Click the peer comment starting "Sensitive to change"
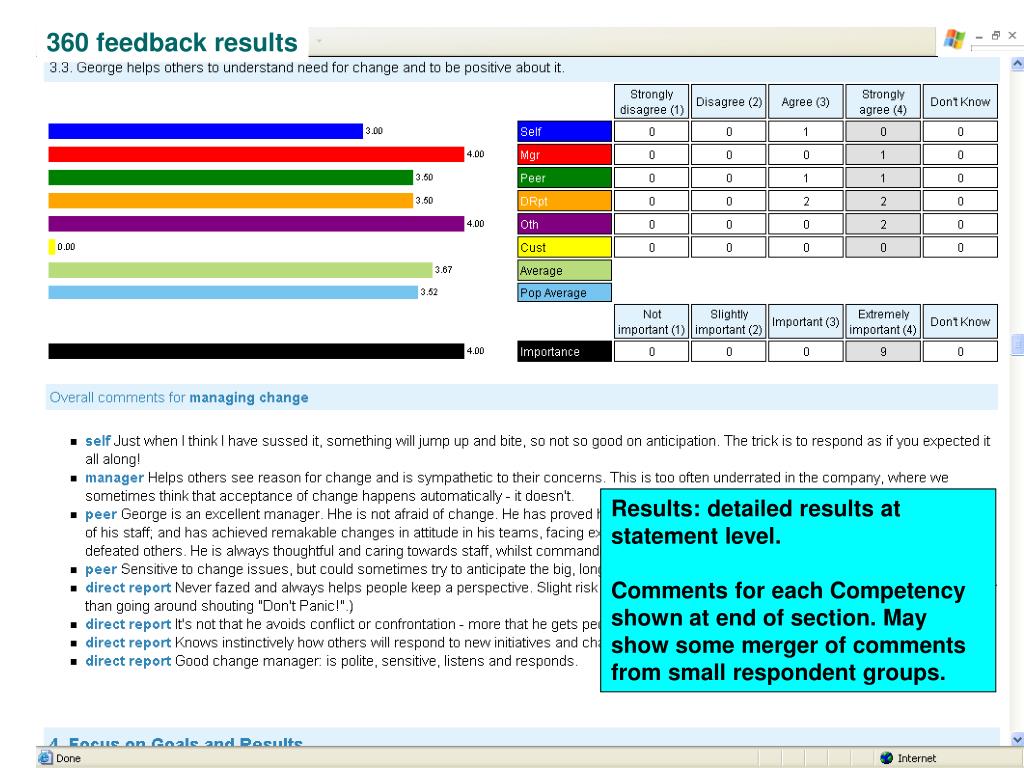This screenshot has height=768, width=1024. [342, 569]
